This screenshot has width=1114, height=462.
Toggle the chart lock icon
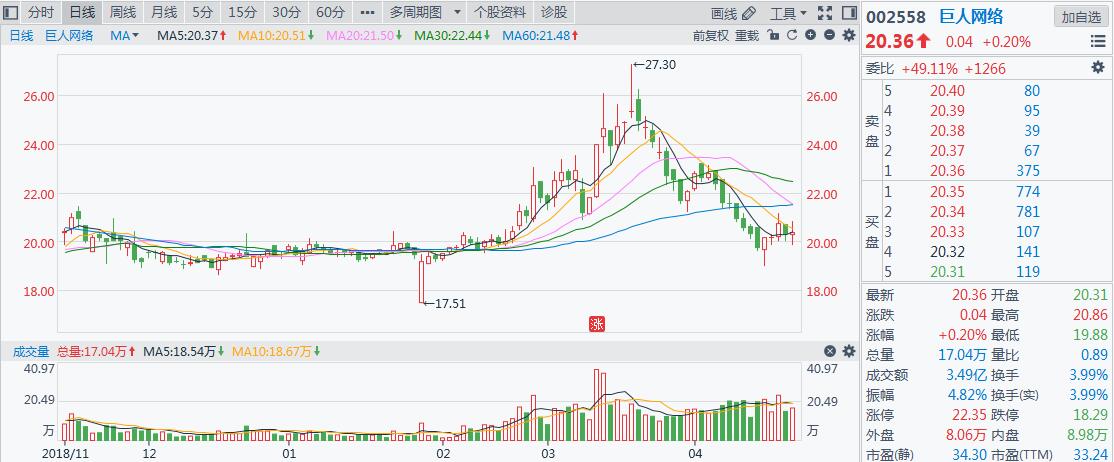click(775, 35)
